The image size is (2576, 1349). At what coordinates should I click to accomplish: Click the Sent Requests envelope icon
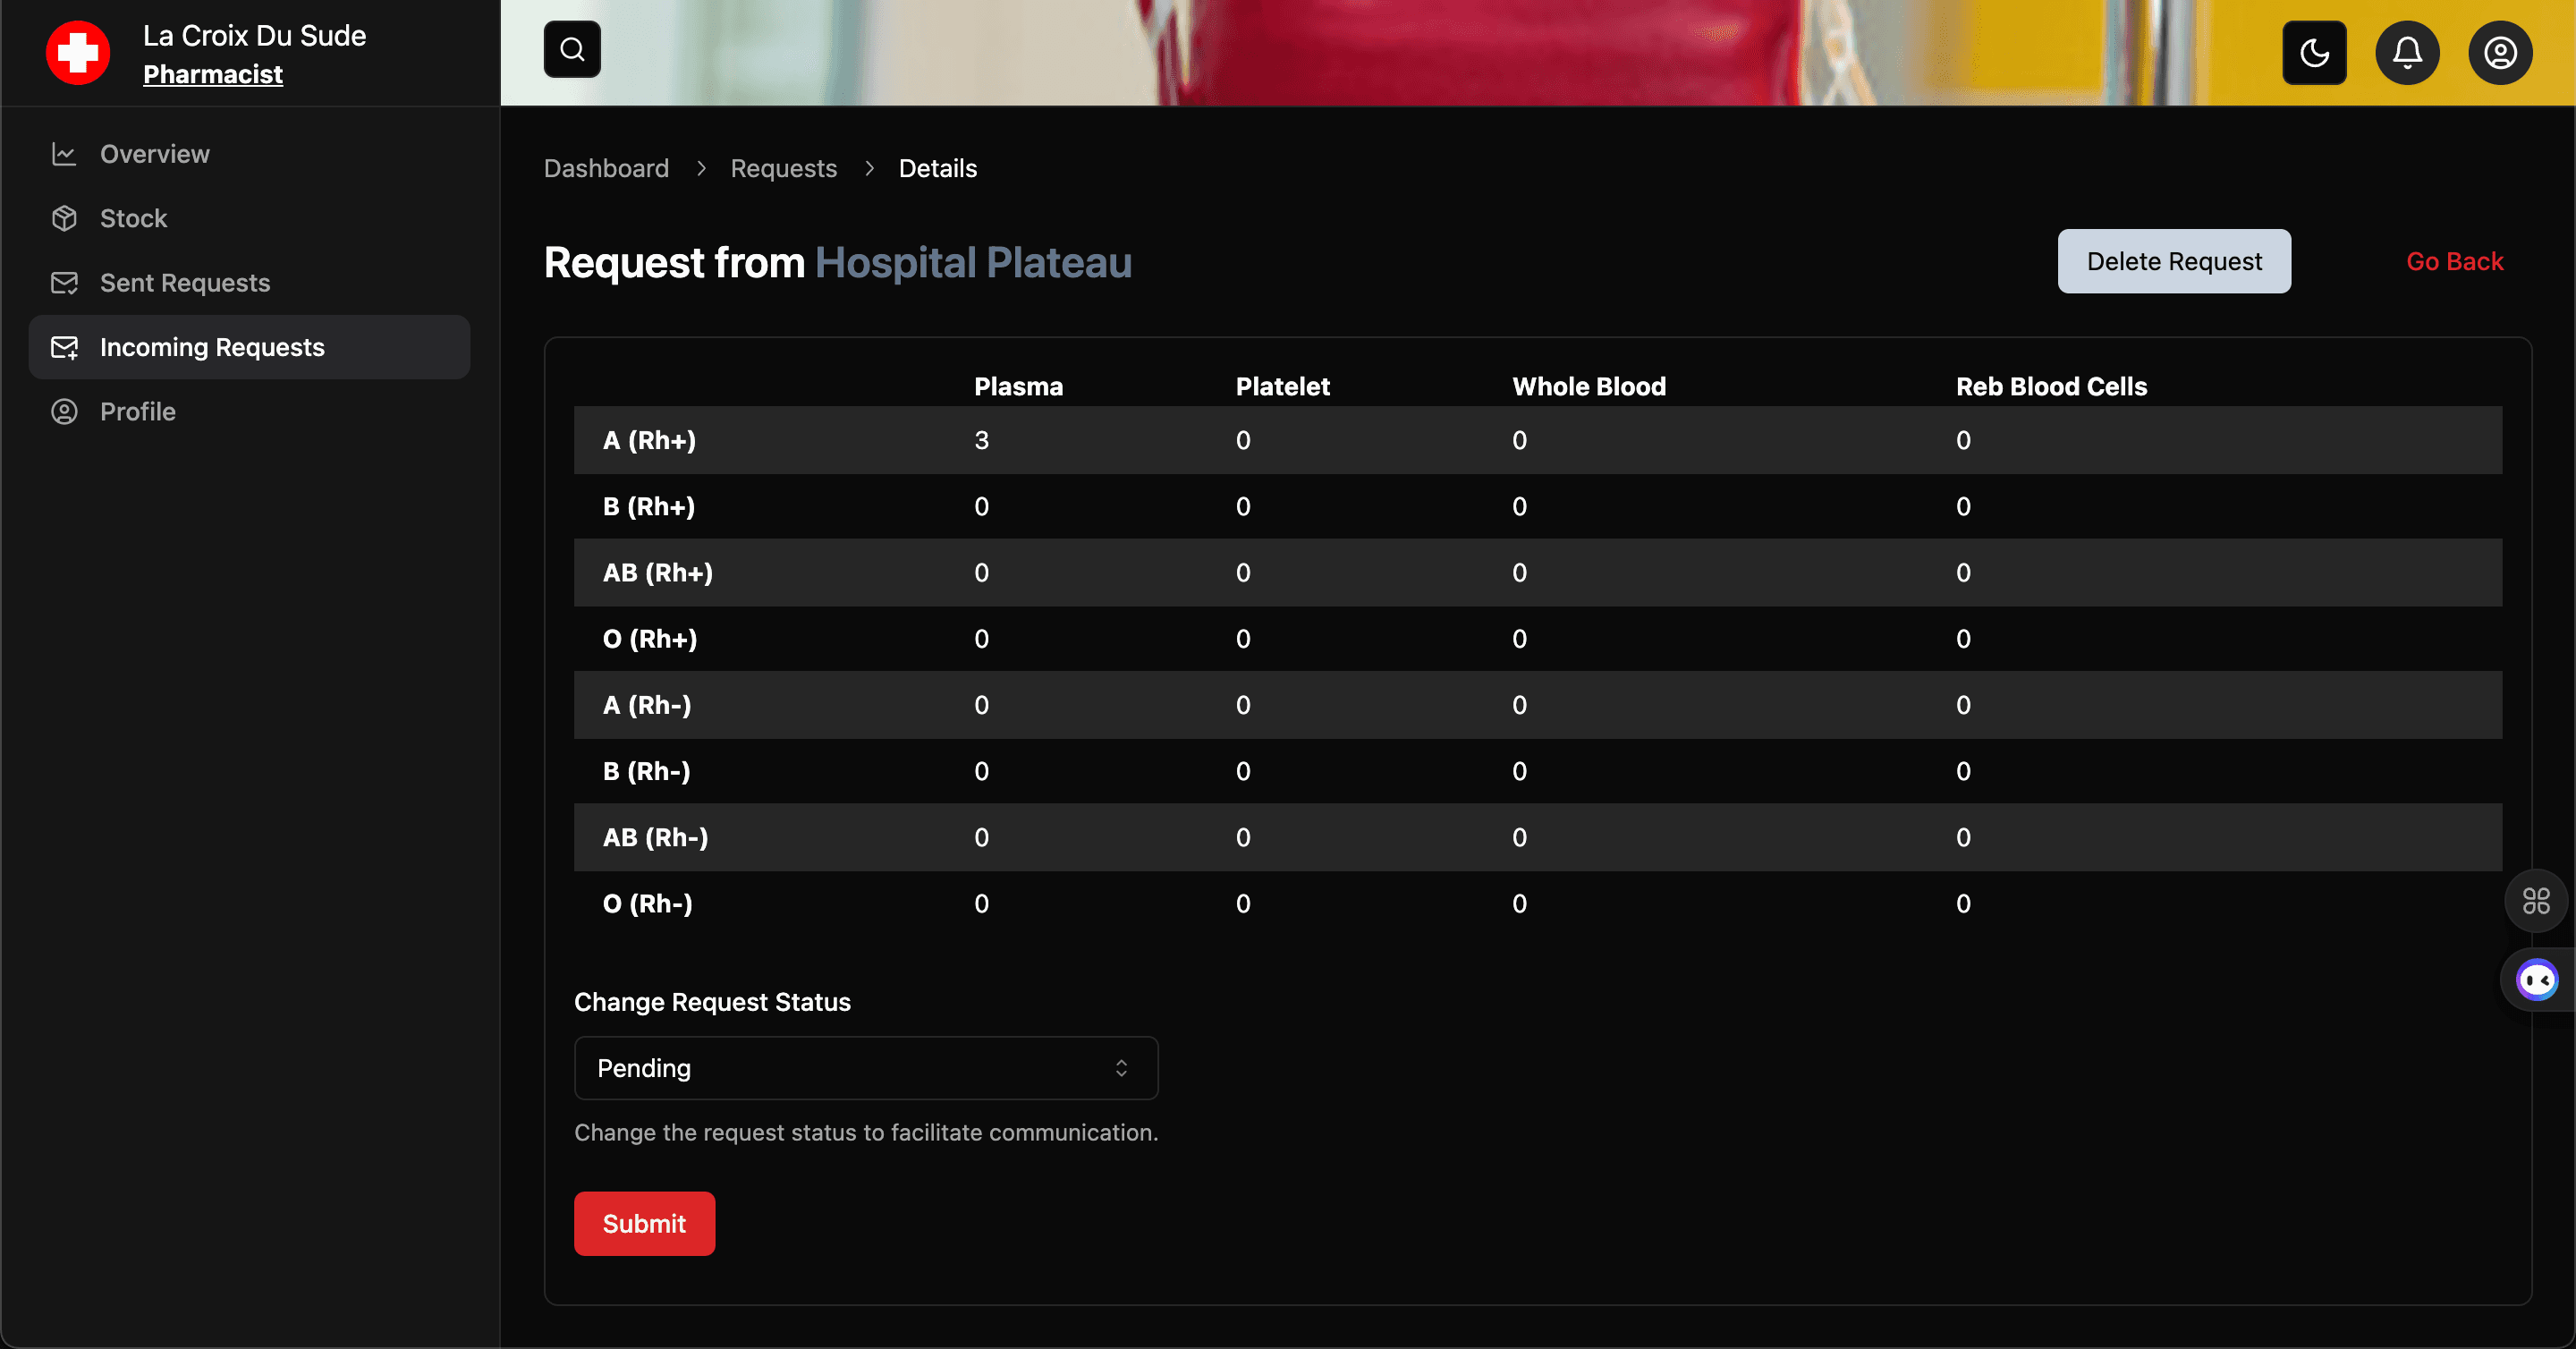click(64, 283)
